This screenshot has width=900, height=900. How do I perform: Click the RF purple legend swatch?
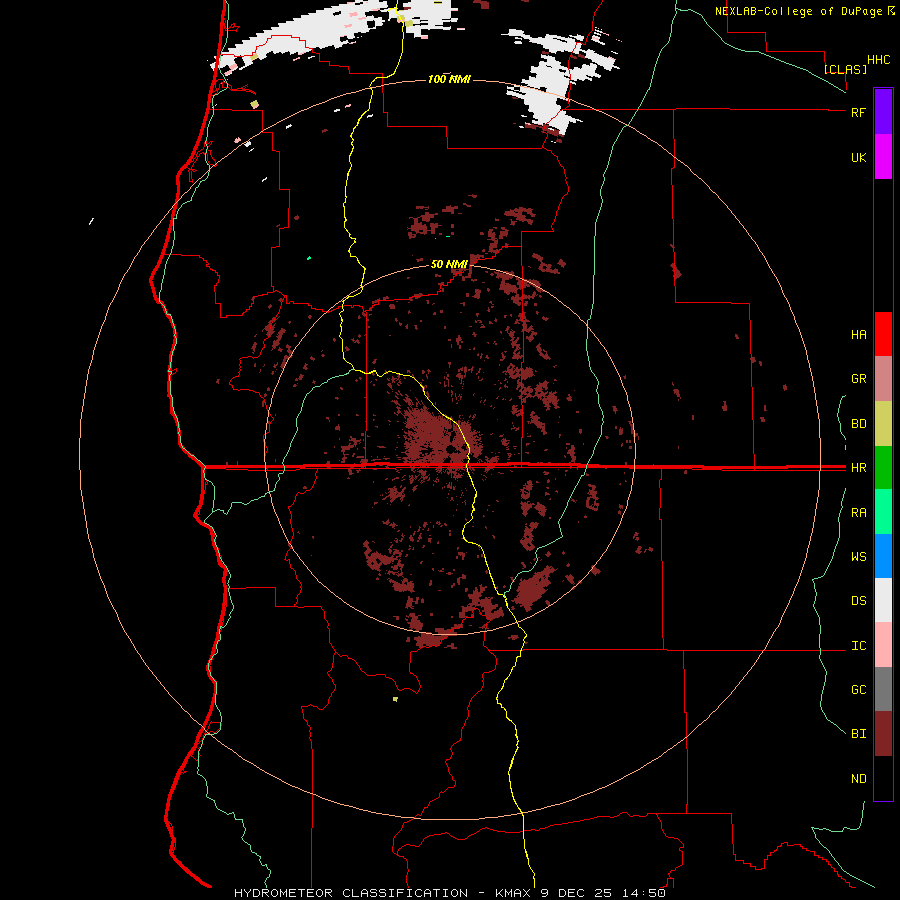[x=883, y=112]
